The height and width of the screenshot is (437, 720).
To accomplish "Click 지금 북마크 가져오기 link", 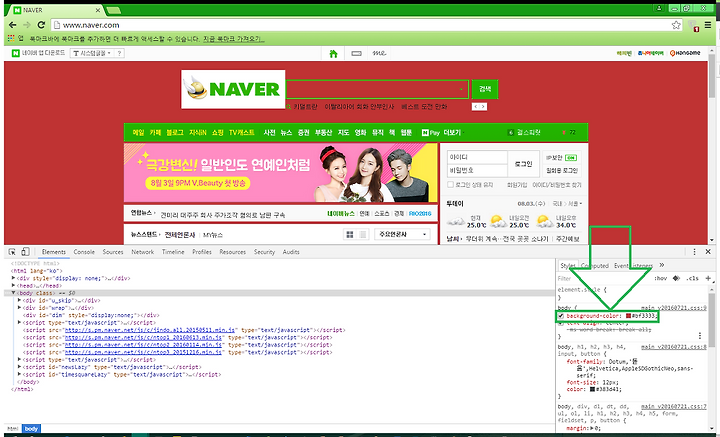I will pyautogui.click(x=234, y=39).
